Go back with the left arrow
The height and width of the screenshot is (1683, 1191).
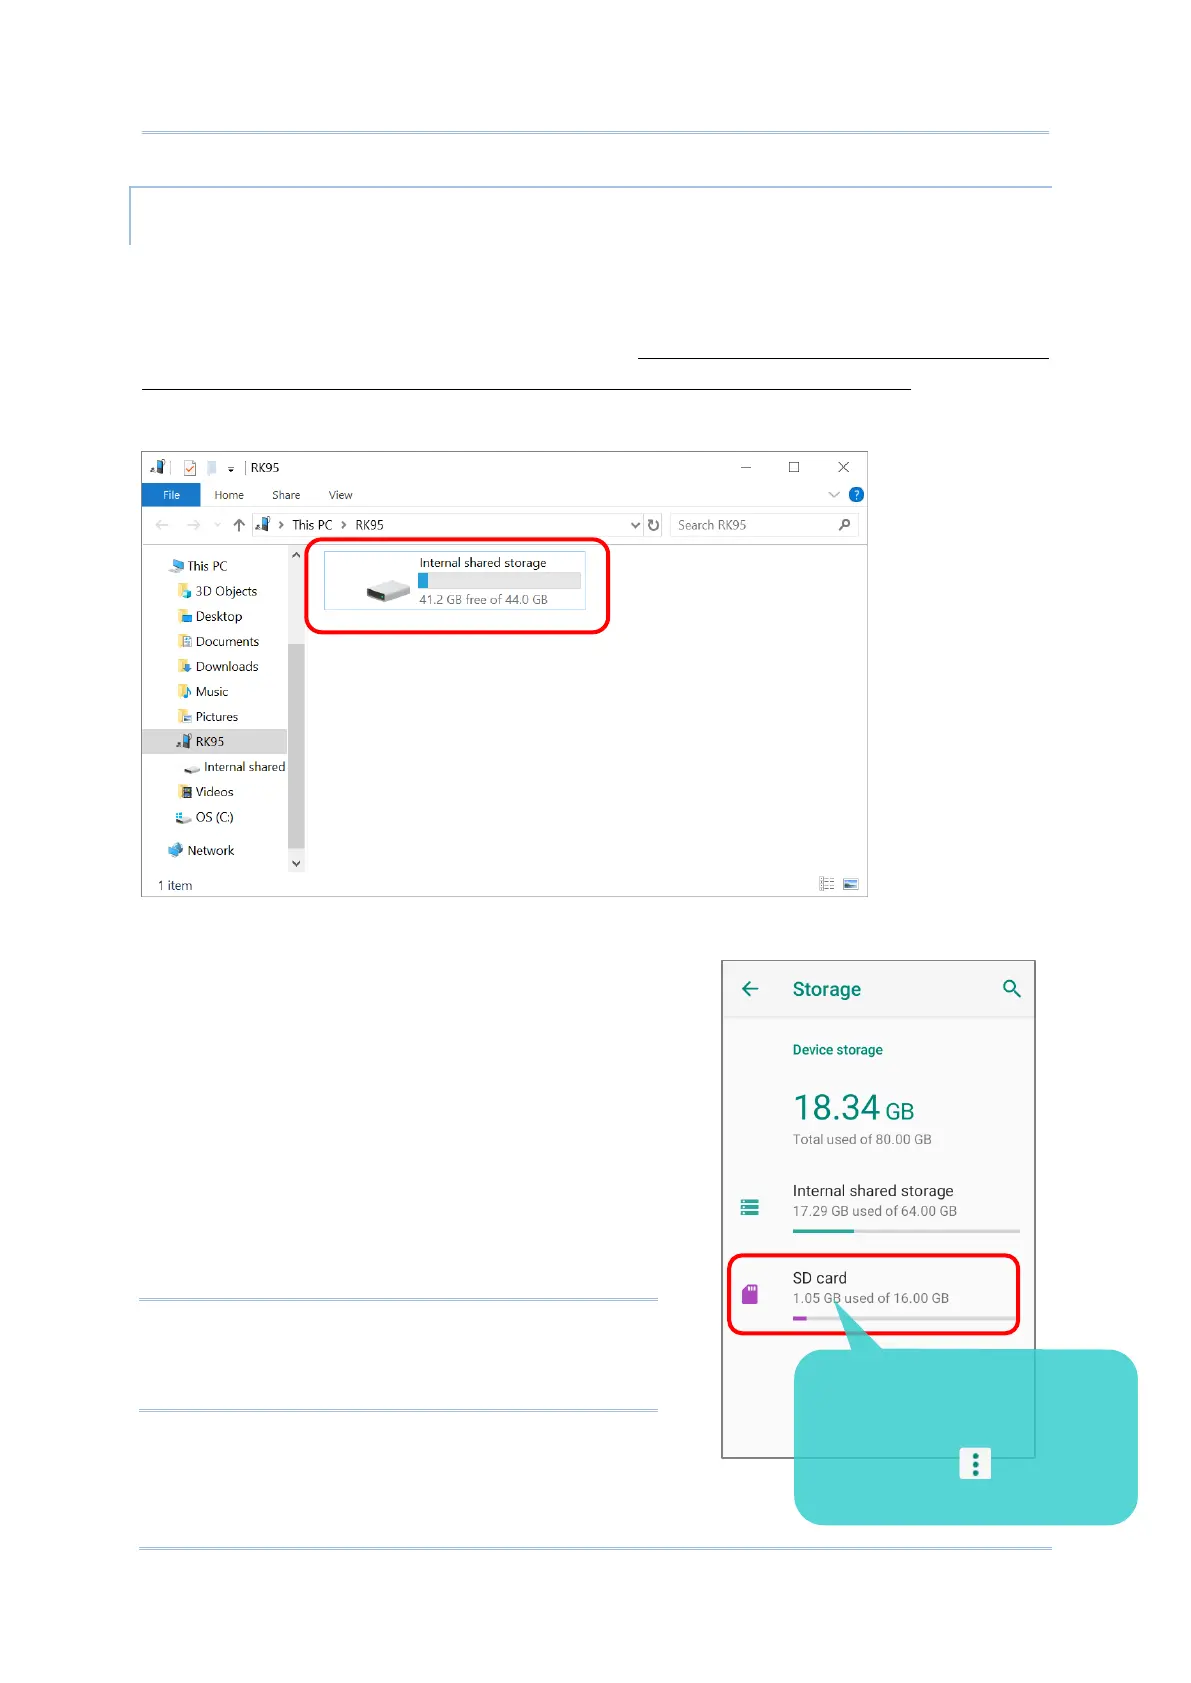pos(163,525)
